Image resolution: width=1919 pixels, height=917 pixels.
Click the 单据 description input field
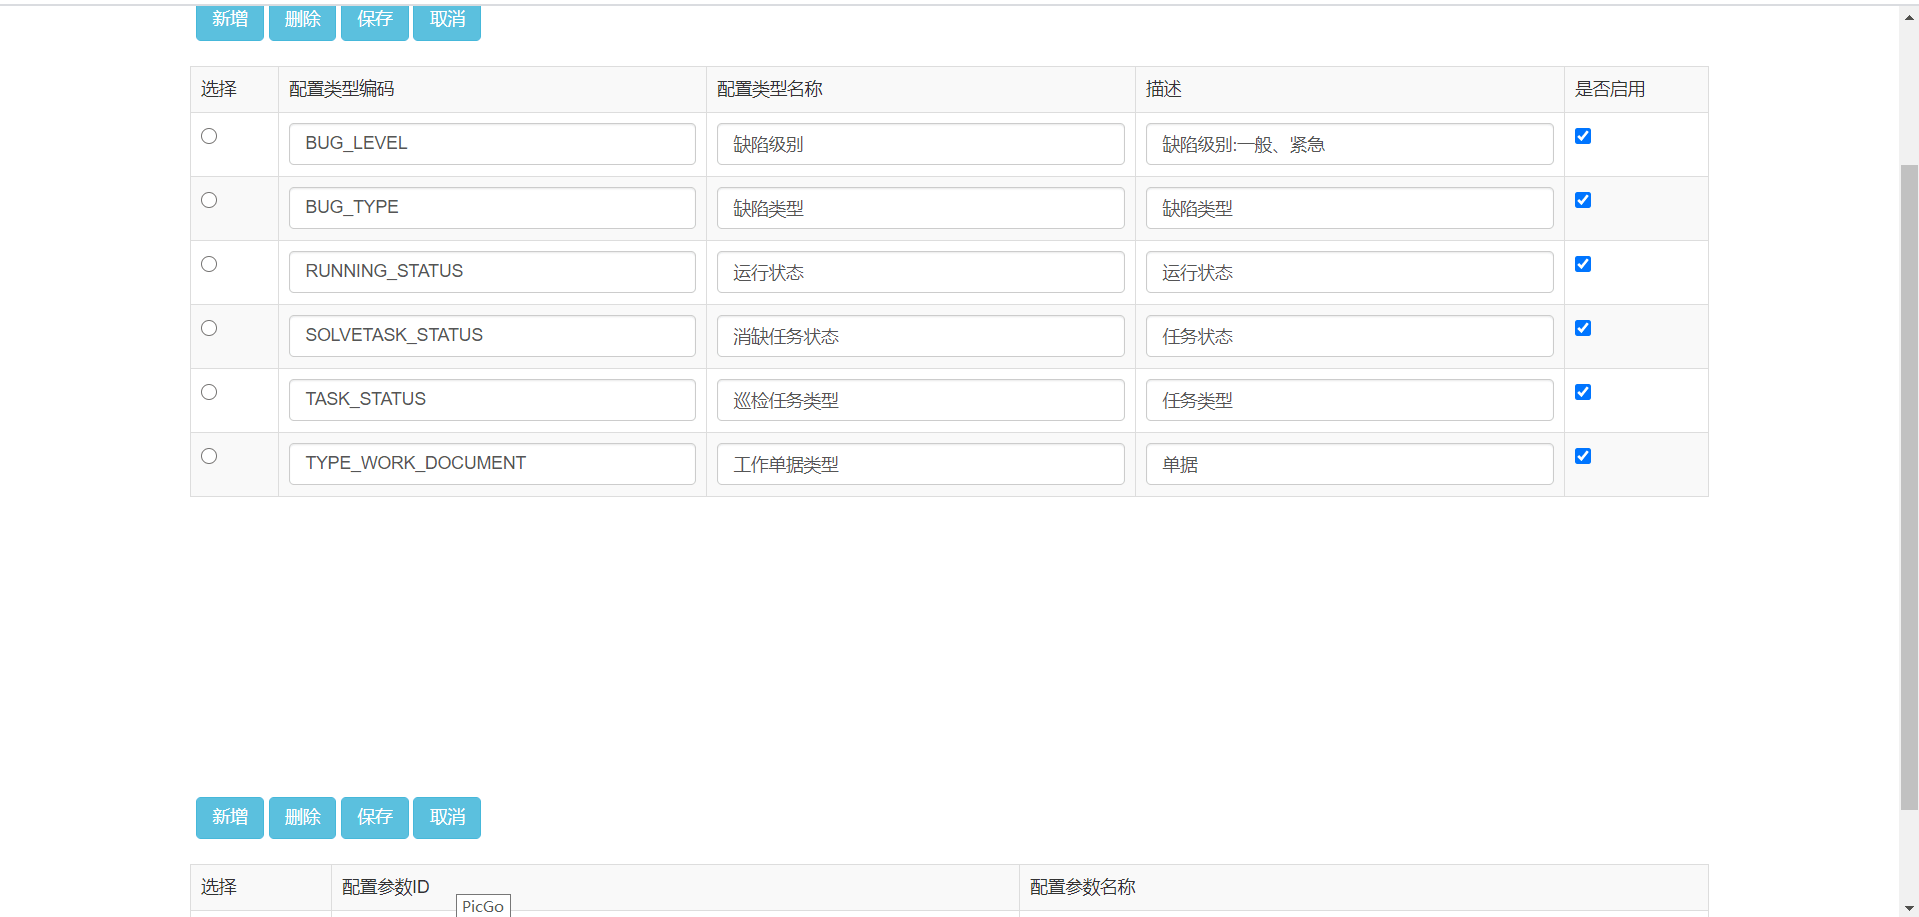click(1349, 464)
